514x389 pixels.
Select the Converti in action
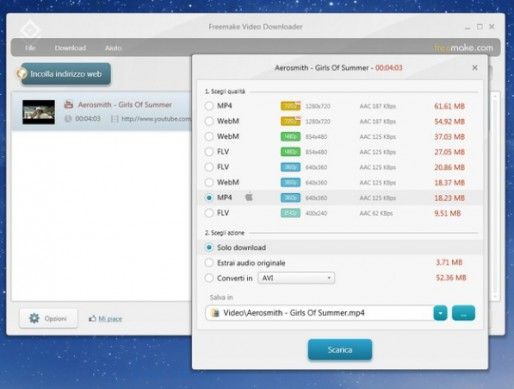point(209,278)
